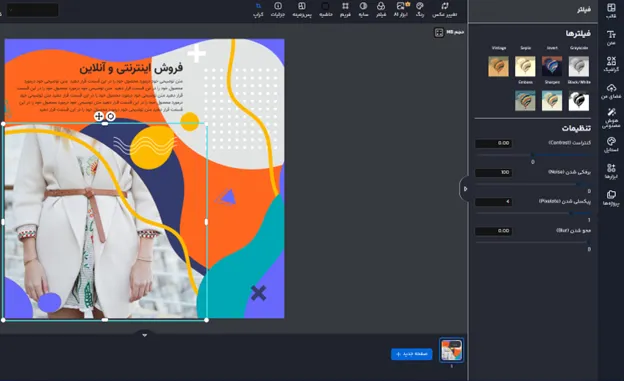The width and height of the screenshot is (624, 381).
Task: Open the فضای من upload panel
Action: click(x=611, y=91)
